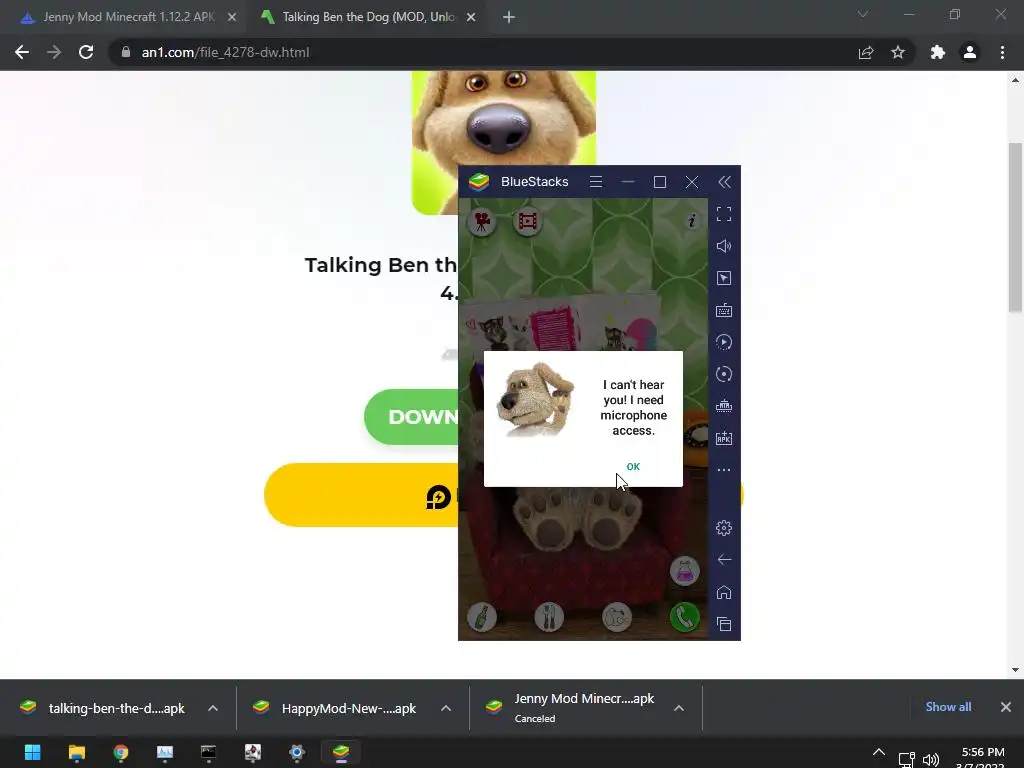Tap the video camera record icon in game
The height and width of the screenshot is (768, 1024).
482,222
